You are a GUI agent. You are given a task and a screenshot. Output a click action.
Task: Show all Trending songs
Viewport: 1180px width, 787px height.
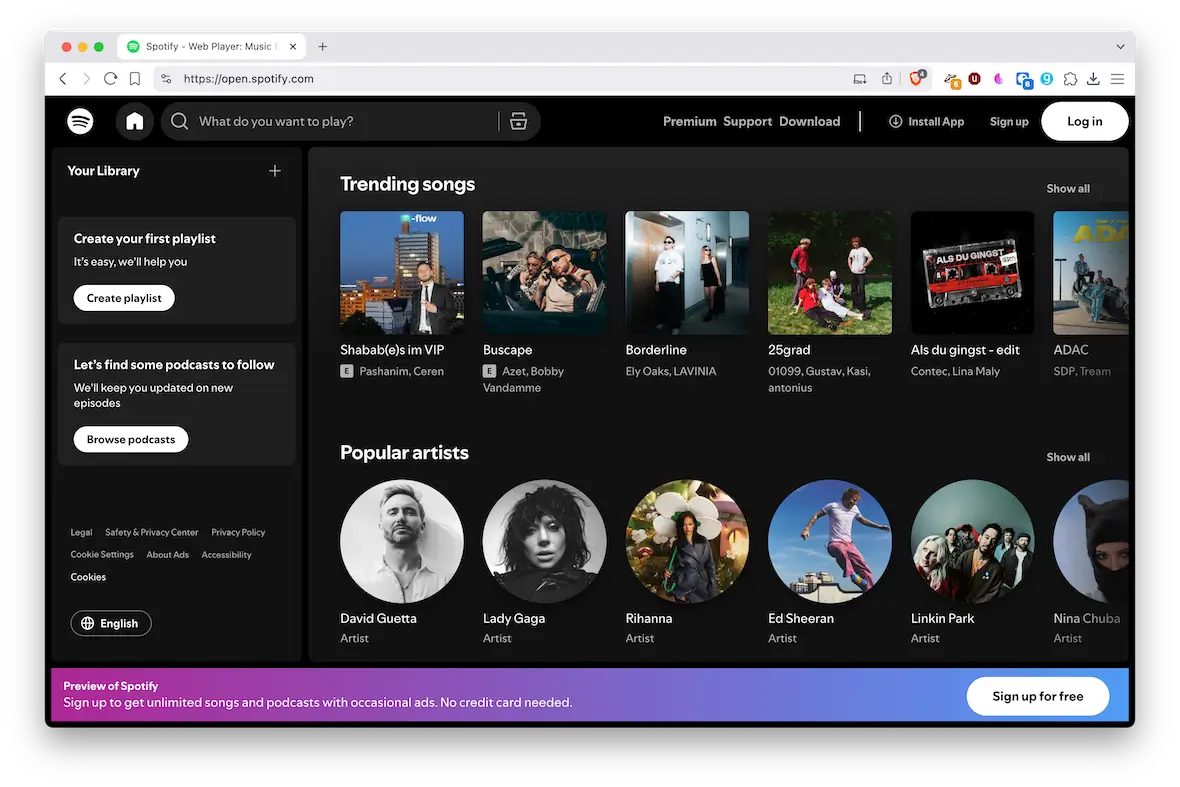[x=1068, y=189]
